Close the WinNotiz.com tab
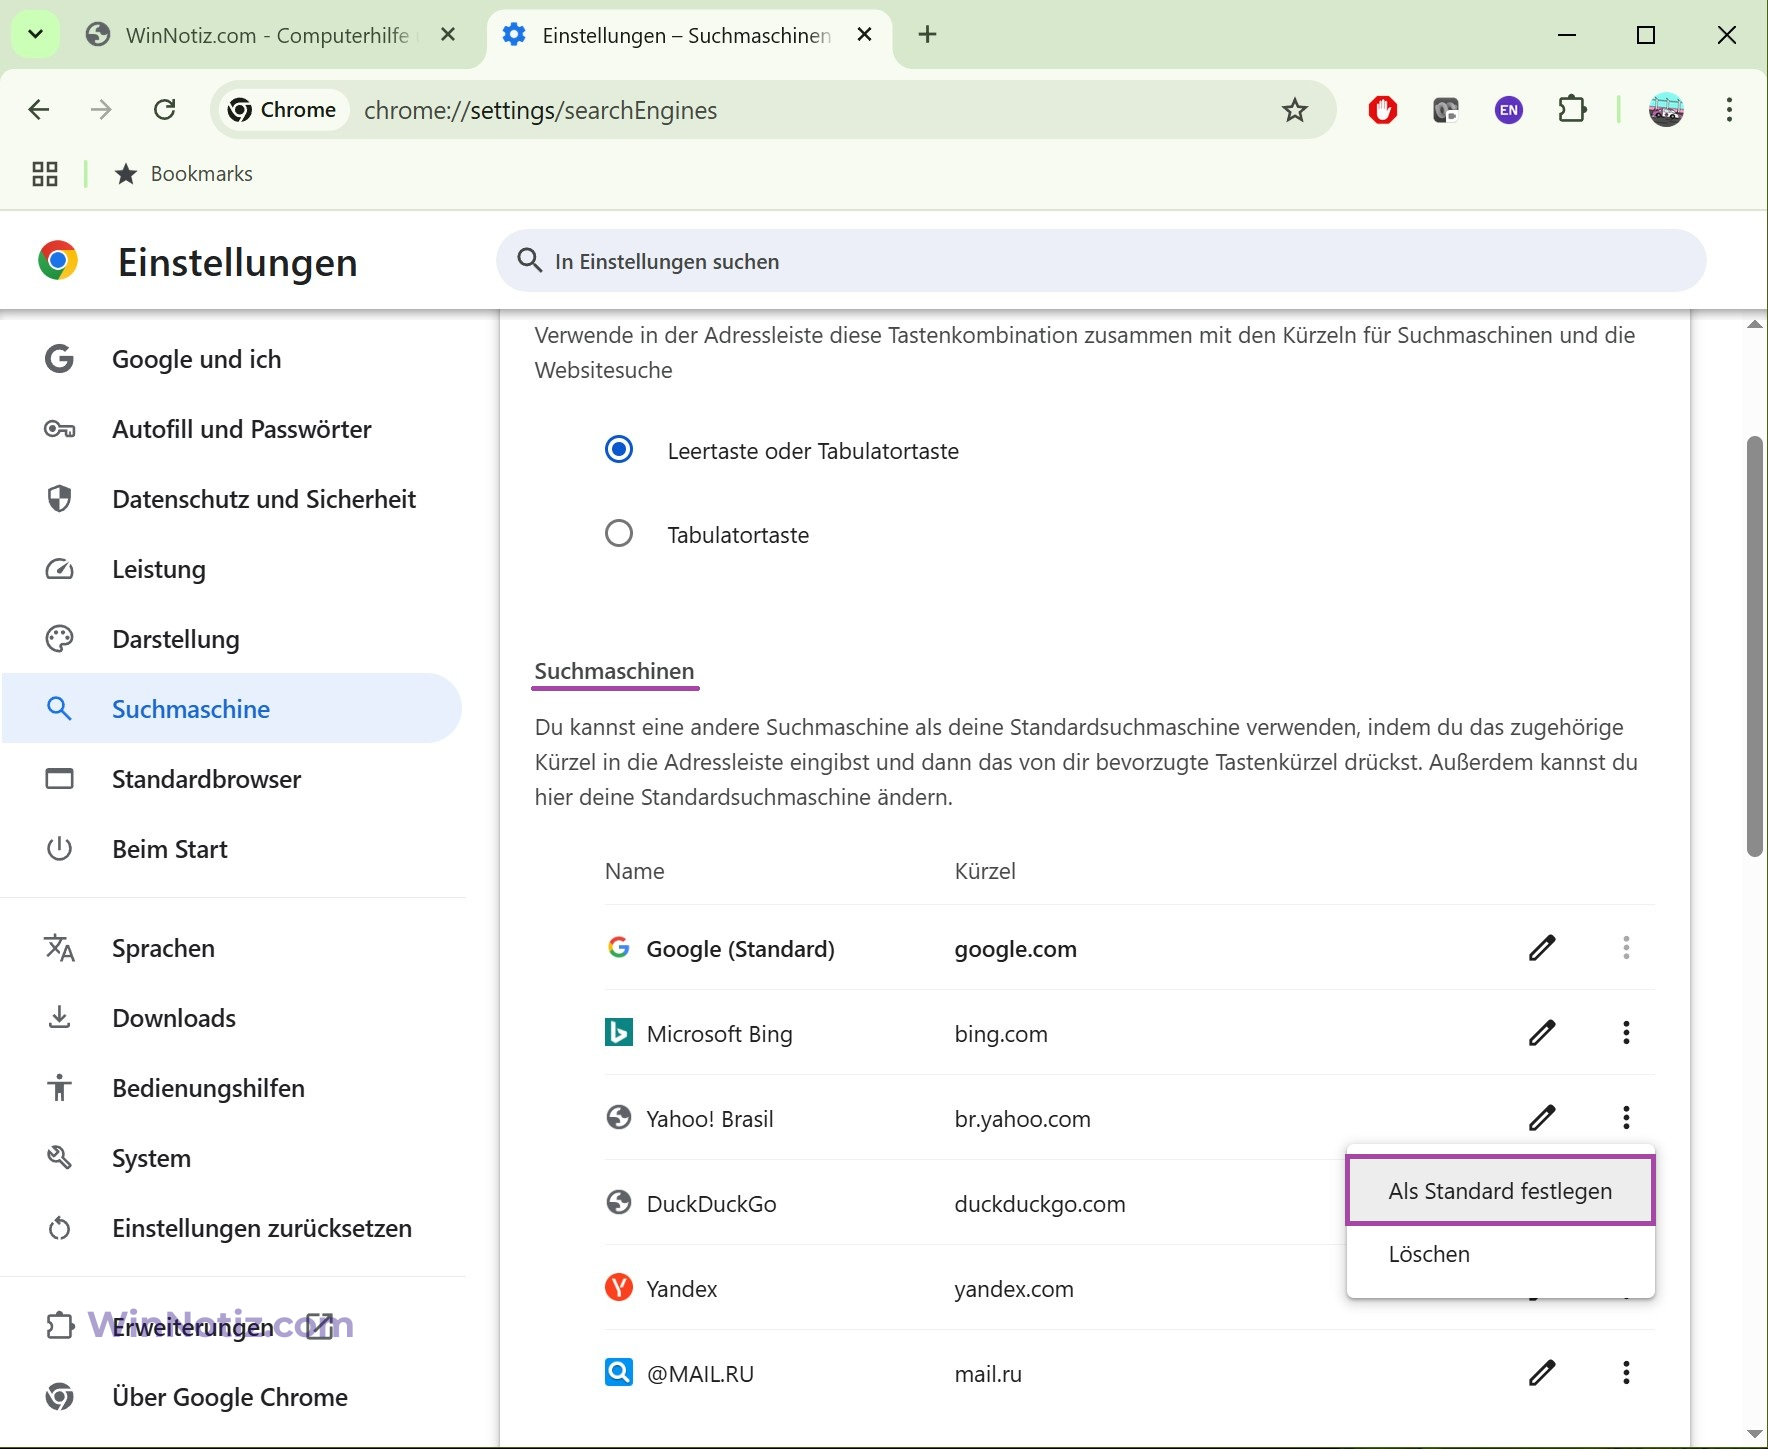This screenshot has height=1449, width=1768. click(x=448, y=35)
